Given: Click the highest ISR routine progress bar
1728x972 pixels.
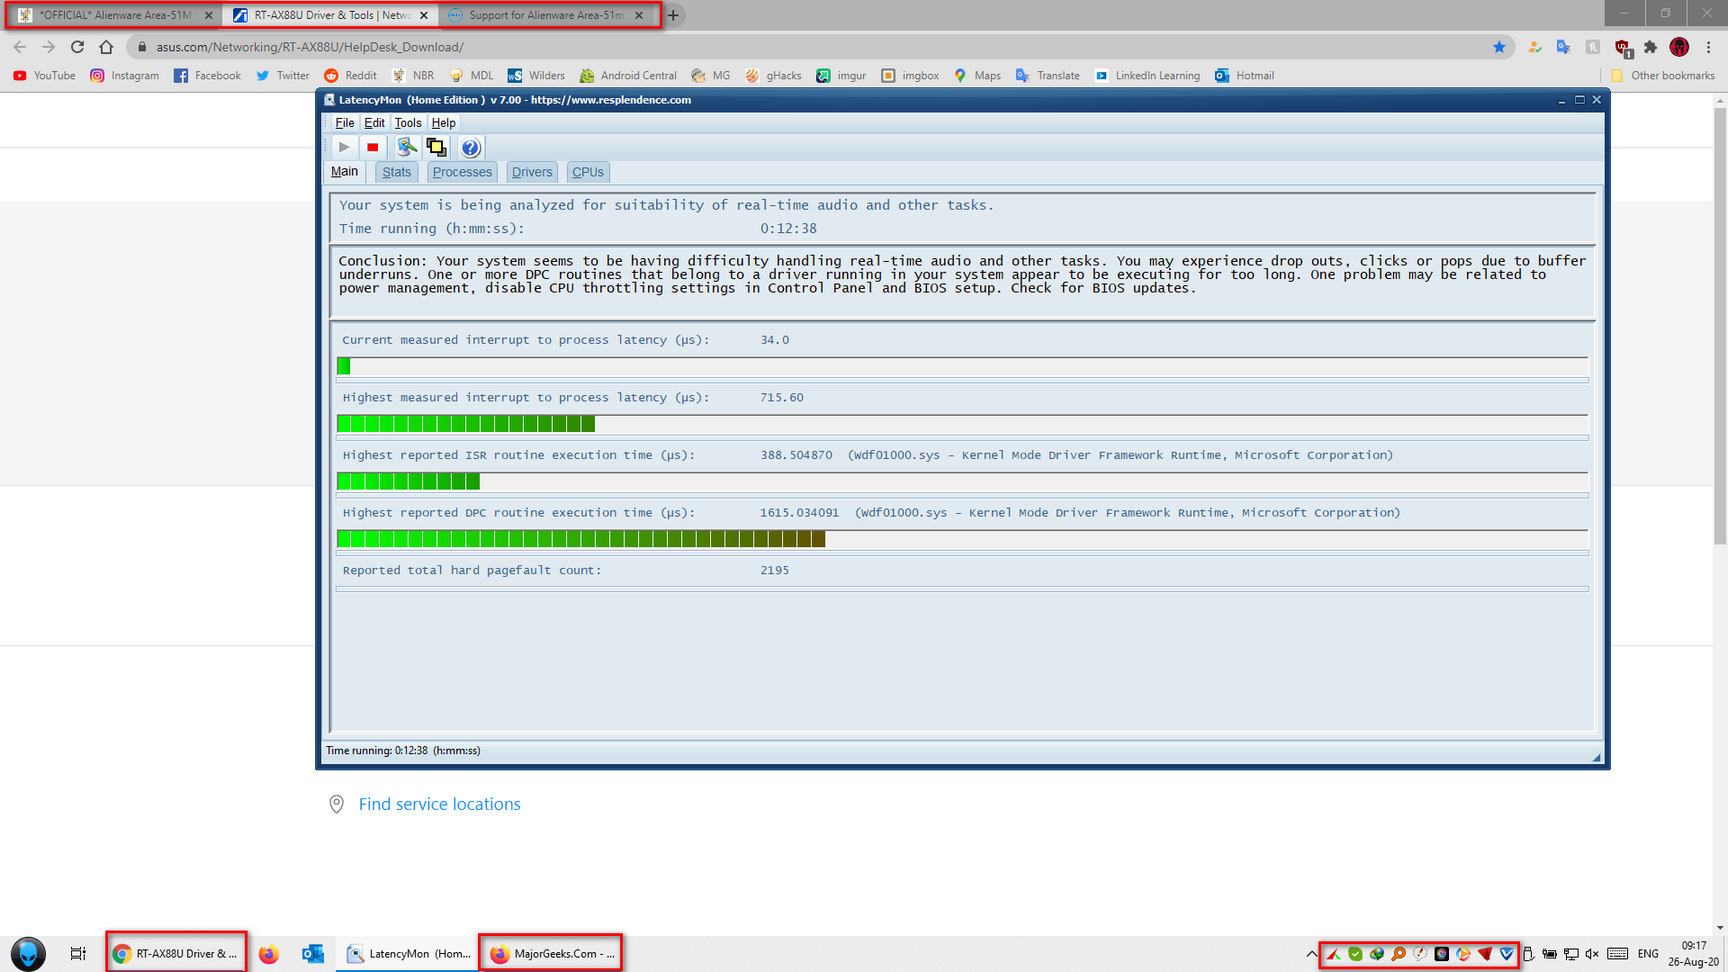Looking at the screenshot, I should [x=962, y=482].
